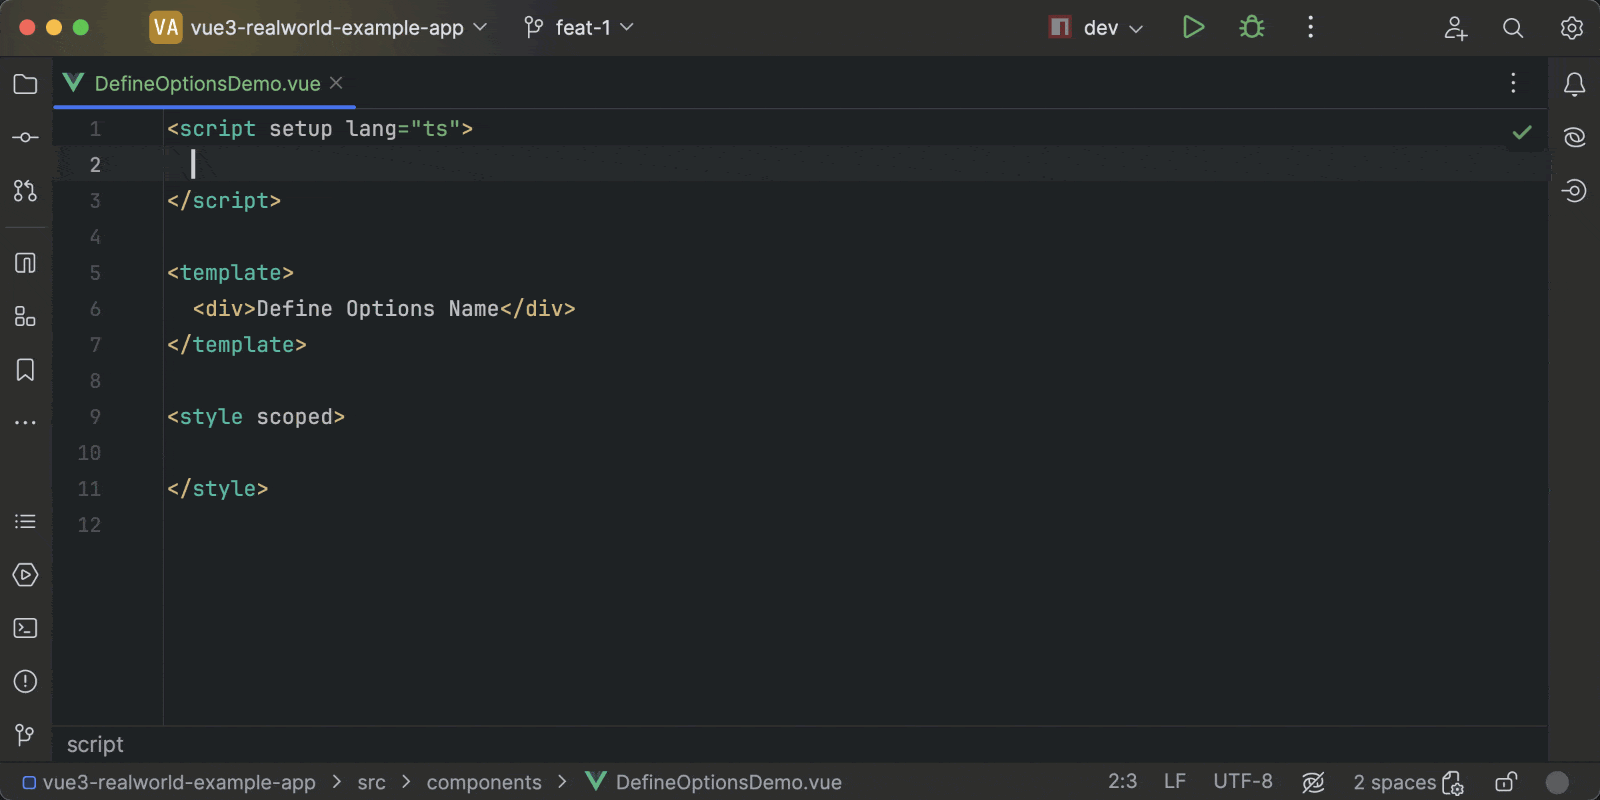This screenshot has width=1600, height=800.
Task: Open the Commit tool window
Action: pos(25,137)
